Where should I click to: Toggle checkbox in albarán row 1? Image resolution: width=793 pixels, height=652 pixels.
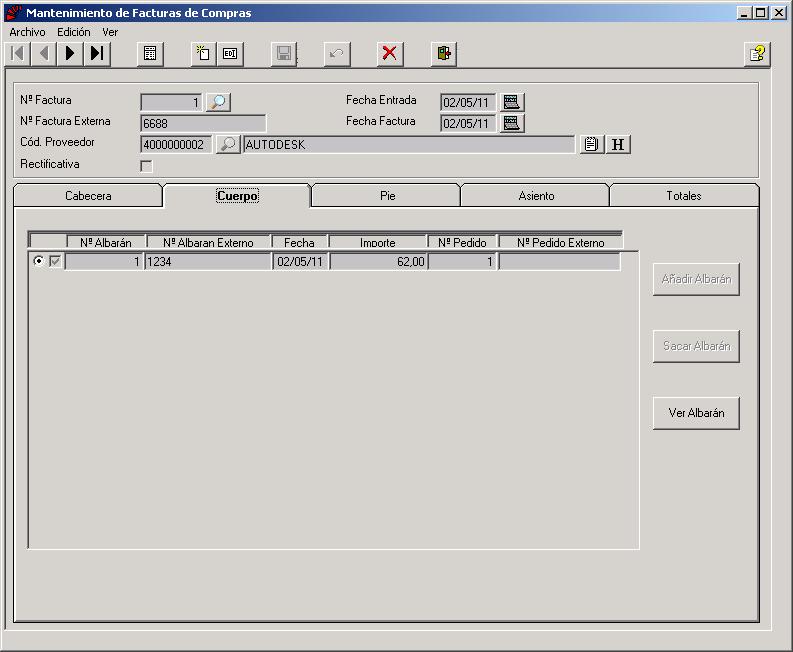click(55, 262)
